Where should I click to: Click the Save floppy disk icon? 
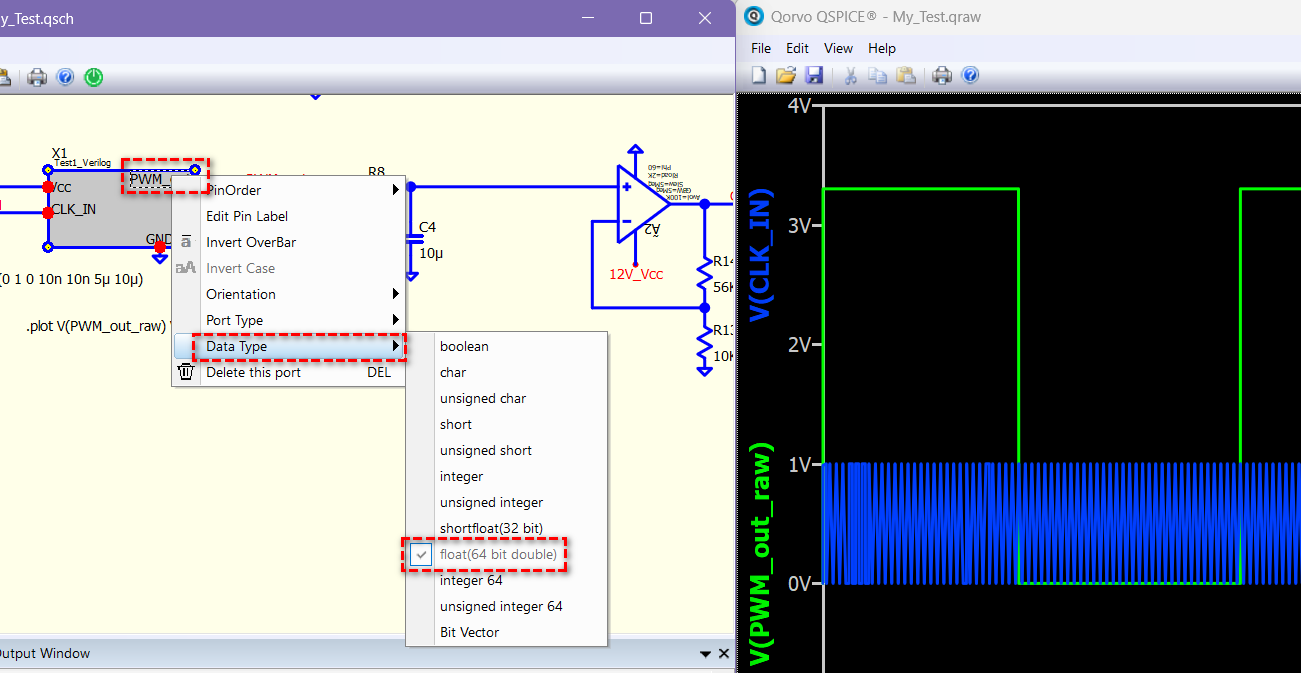tap(814, 75)
